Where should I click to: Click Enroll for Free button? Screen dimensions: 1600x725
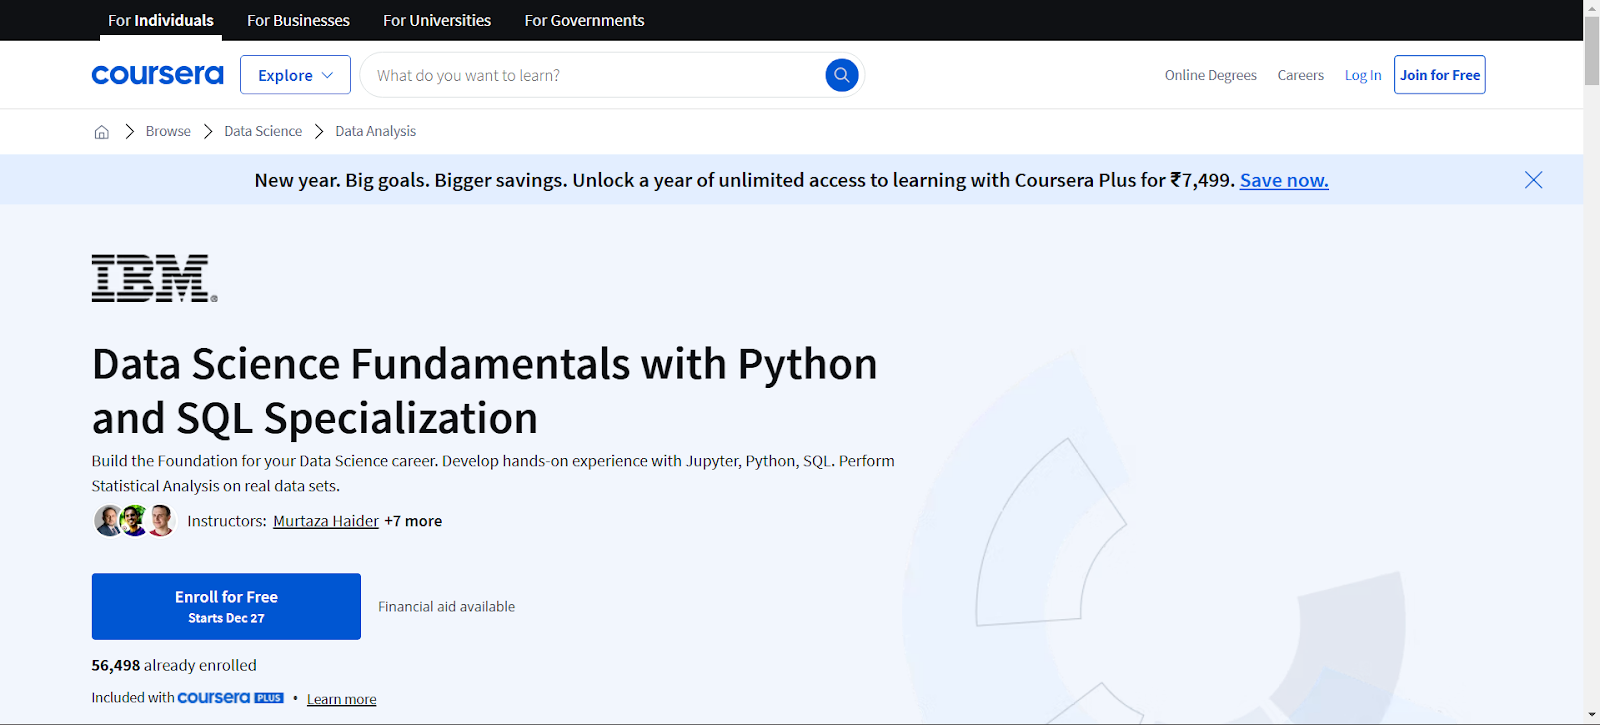click(226, 606)
